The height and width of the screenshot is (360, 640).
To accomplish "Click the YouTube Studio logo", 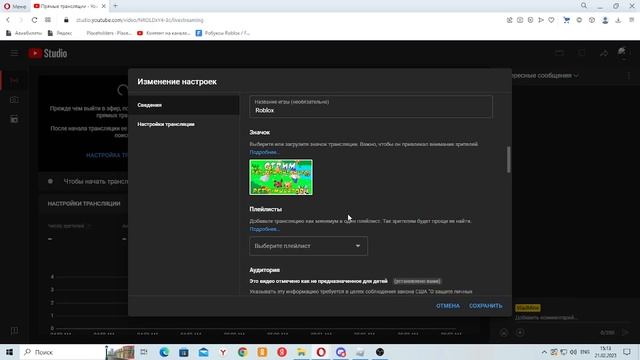I will 48,53.
